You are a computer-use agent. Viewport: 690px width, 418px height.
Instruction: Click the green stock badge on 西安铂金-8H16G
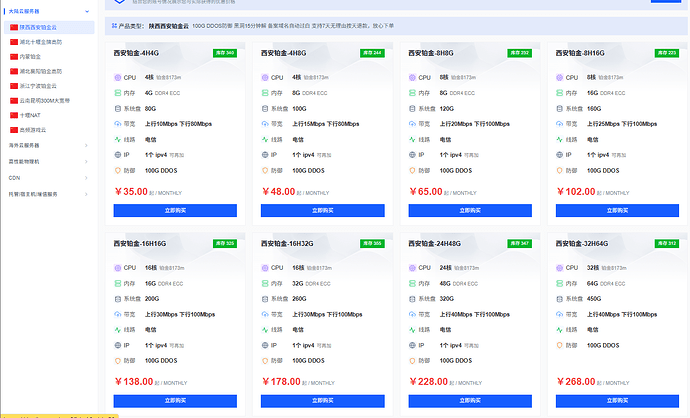coord(667,53)
